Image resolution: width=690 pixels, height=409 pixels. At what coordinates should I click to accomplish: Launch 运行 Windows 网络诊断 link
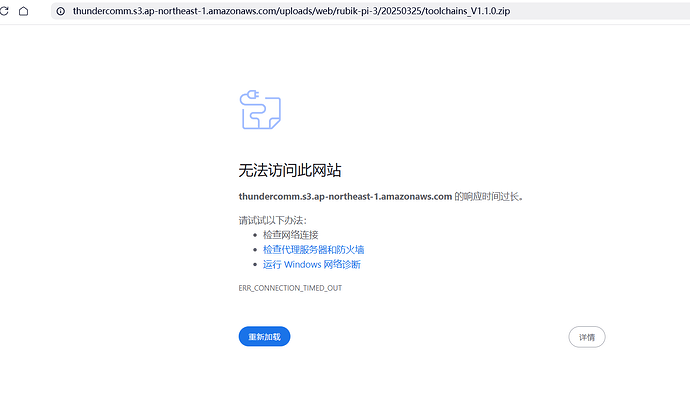pyautogui.click(x=311, y=264)
